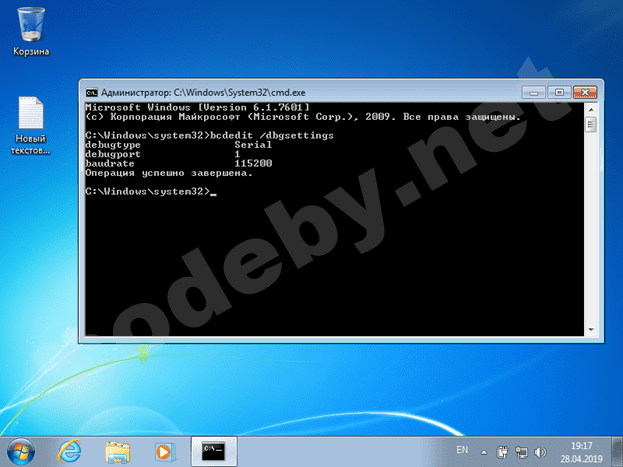Open the clock showing 19:17
The width and height of the screenshot is (623, 467).
[x=582, y=452]
